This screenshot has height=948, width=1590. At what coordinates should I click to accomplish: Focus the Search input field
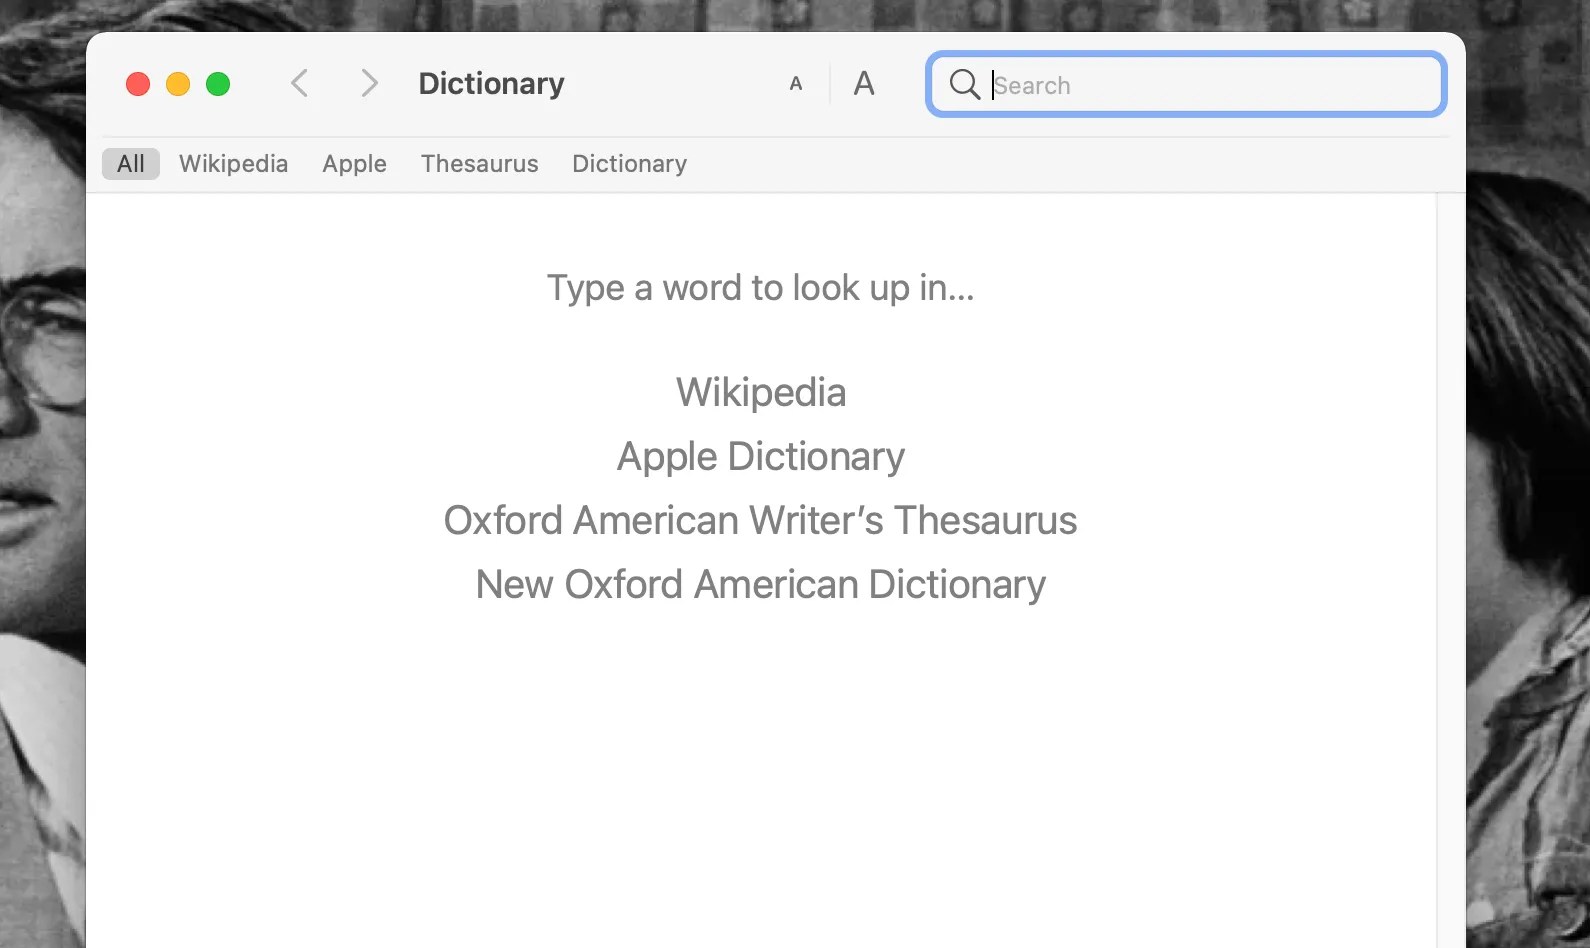[x=1186, y=84]
